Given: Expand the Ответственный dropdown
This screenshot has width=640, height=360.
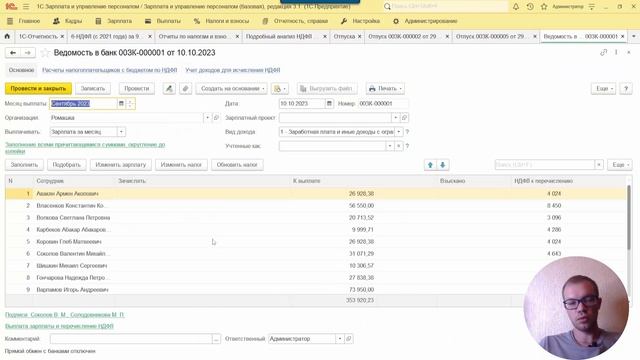Looking at the screenshot, I should tap(340, 339).
